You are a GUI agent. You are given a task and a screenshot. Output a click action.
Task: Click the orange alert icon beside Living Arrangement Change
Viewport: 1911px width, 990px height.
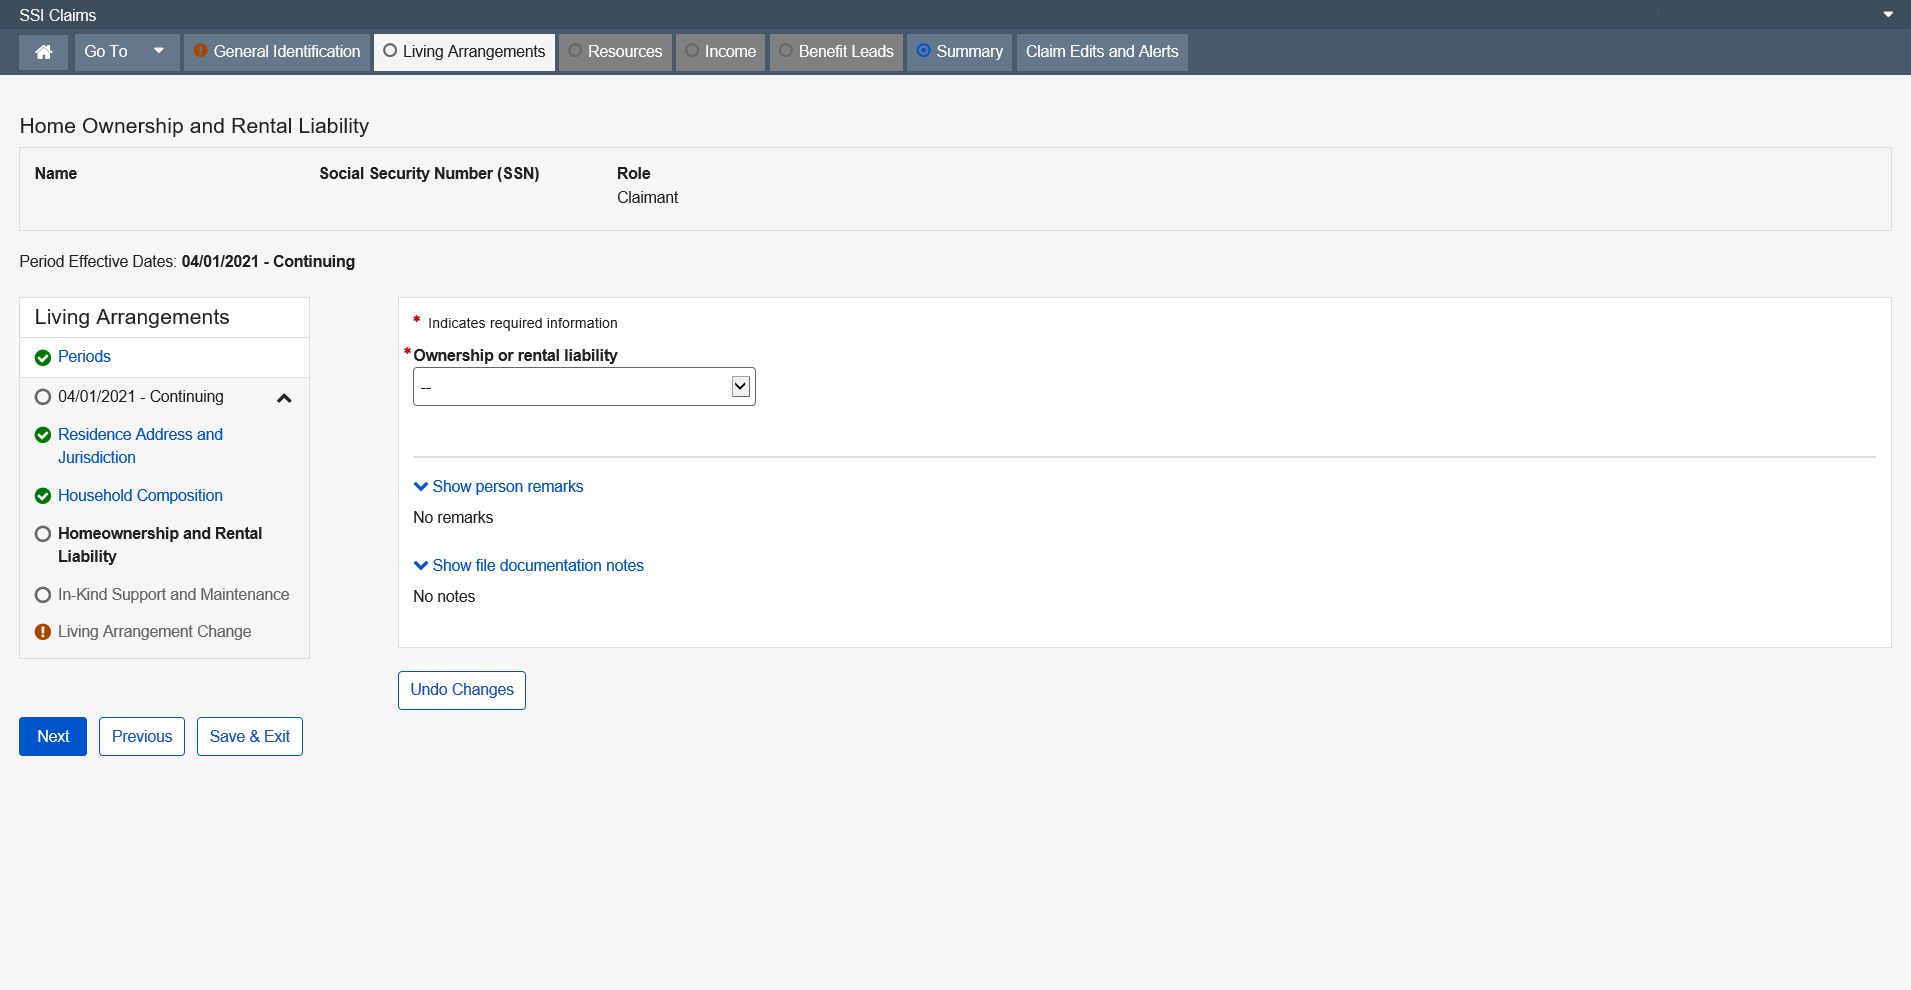coord(43,632)
